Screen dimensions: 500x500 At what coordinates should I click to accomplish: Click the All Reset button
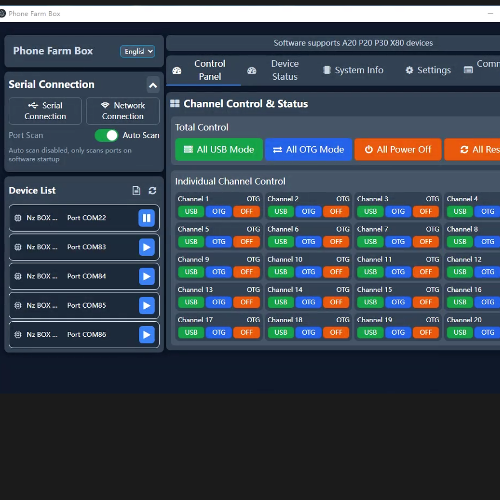(472, 150)
